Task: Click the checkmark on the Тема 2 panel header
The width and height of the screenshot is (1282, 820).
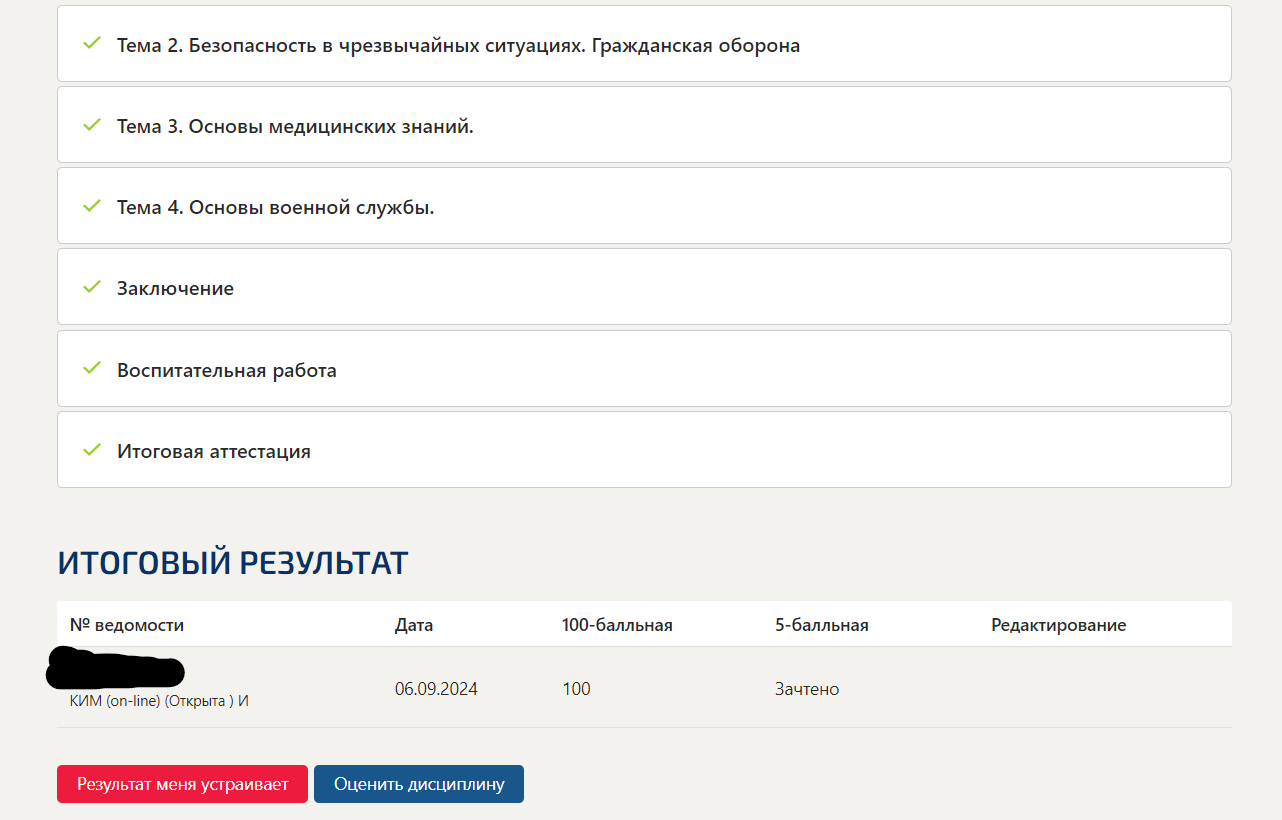Action: coord(92,43)
